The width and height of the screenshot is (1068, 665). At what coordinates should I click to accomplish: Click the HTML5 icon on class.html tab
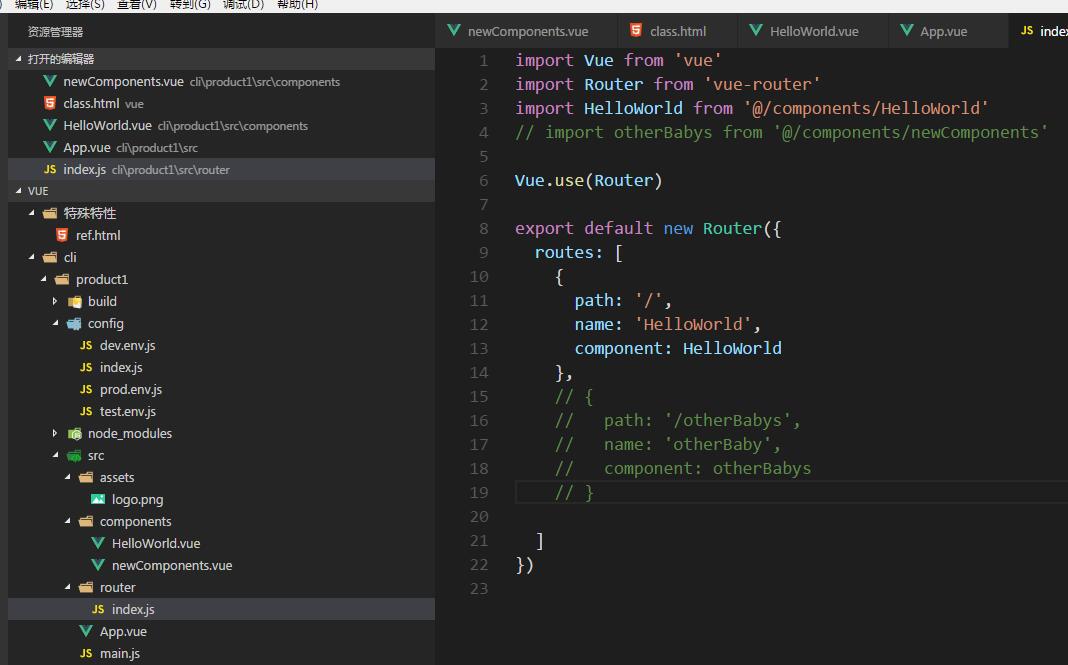coord(636,31)
